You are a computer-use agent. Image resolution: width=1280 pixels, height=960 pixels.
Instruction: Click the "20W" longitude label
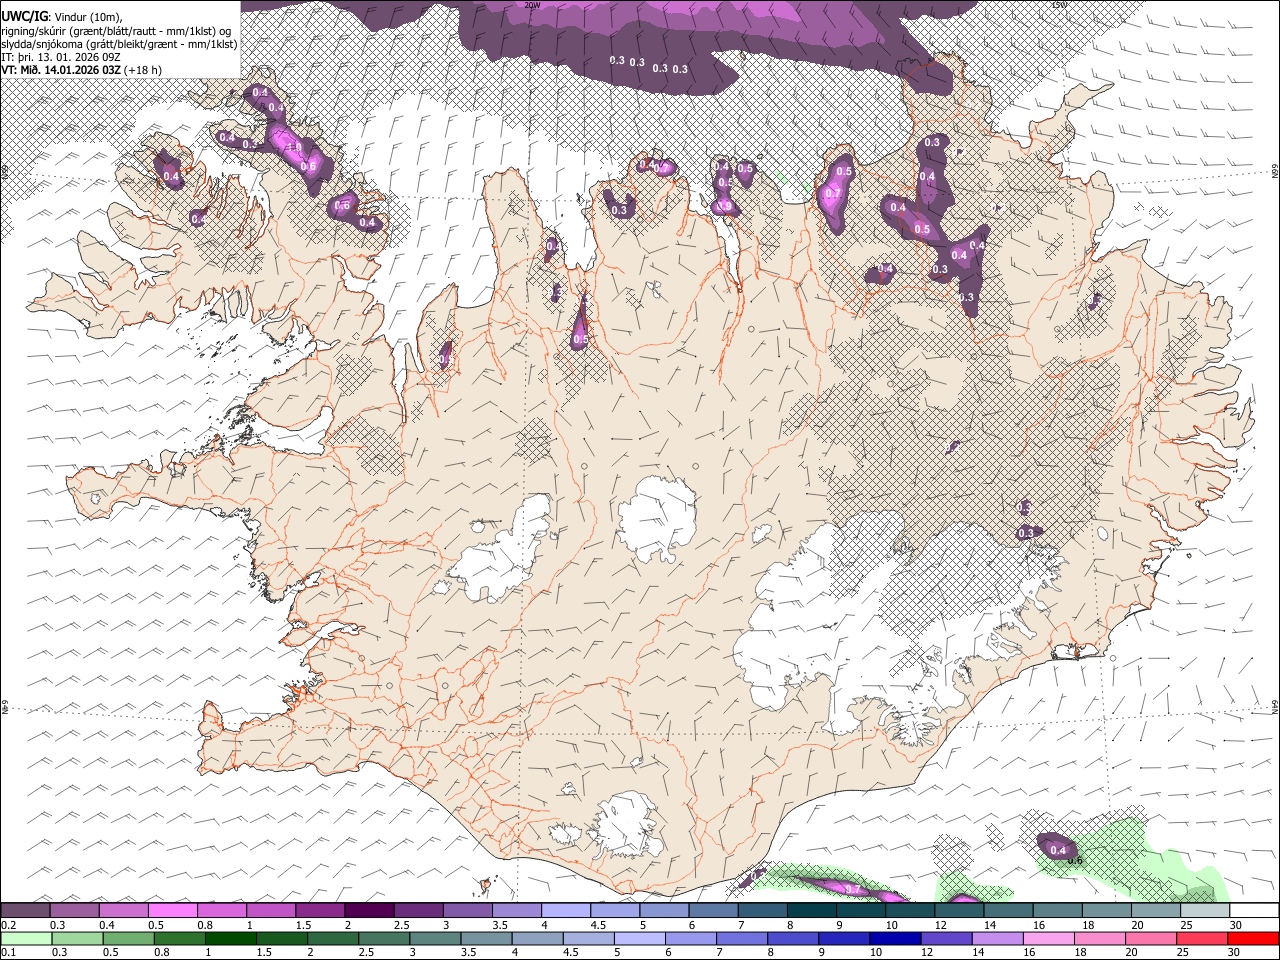click(x=532, y=5)
